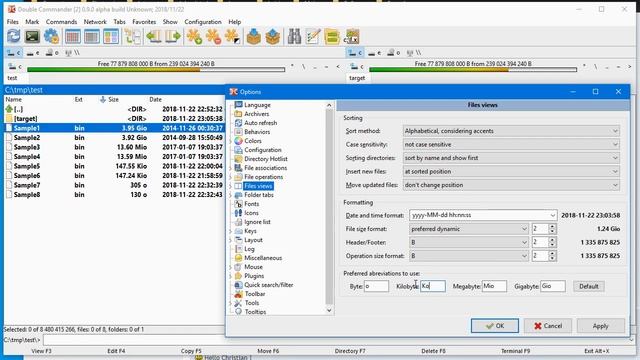This screenshot has height=360, width=640.
Task: Click the last toolbar icon after sync
Action: click(x=351, y=37)
